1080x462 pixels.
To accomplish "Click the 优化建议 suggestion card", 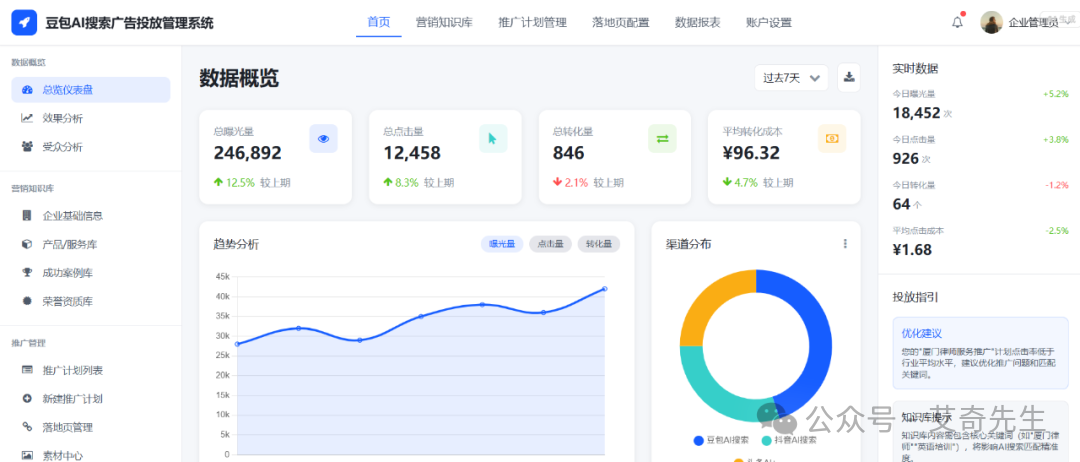I will click(x=980, y=352).
